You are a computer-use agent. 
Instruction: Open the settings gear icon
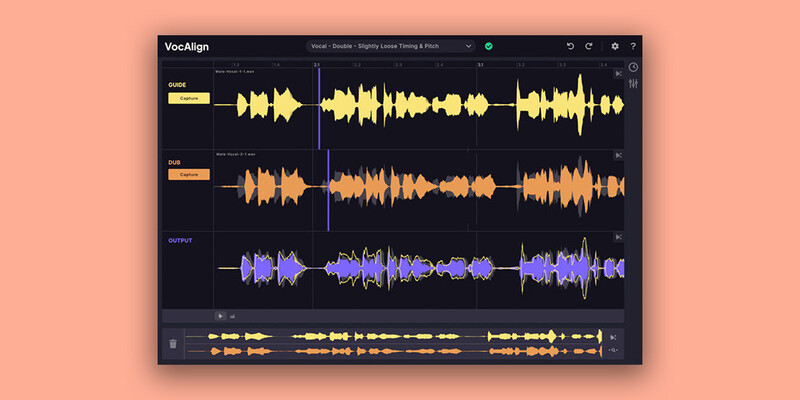(x=615, y=46)
